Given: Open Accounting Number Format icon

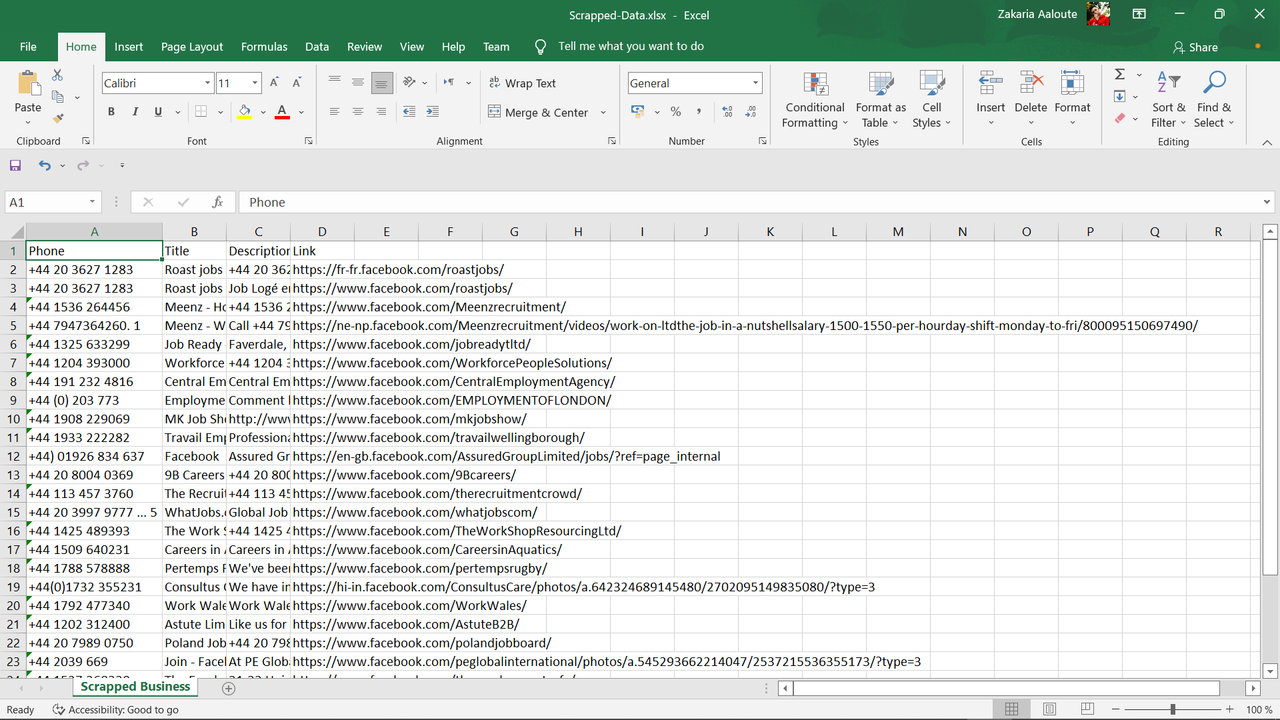Looking at the screenshot, I should point(638,112).
